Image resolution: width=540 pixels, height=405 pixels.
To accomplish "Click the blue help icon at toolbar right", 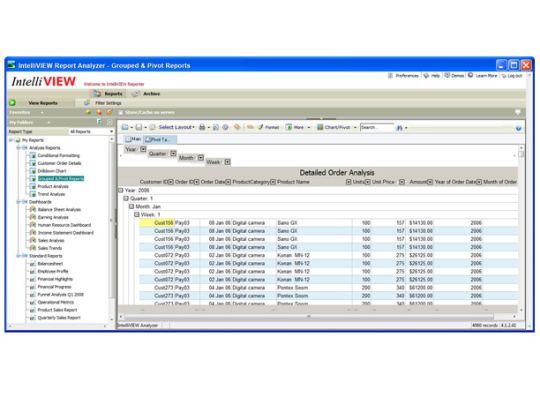I will pyautogui.click(x=518, y=128).
